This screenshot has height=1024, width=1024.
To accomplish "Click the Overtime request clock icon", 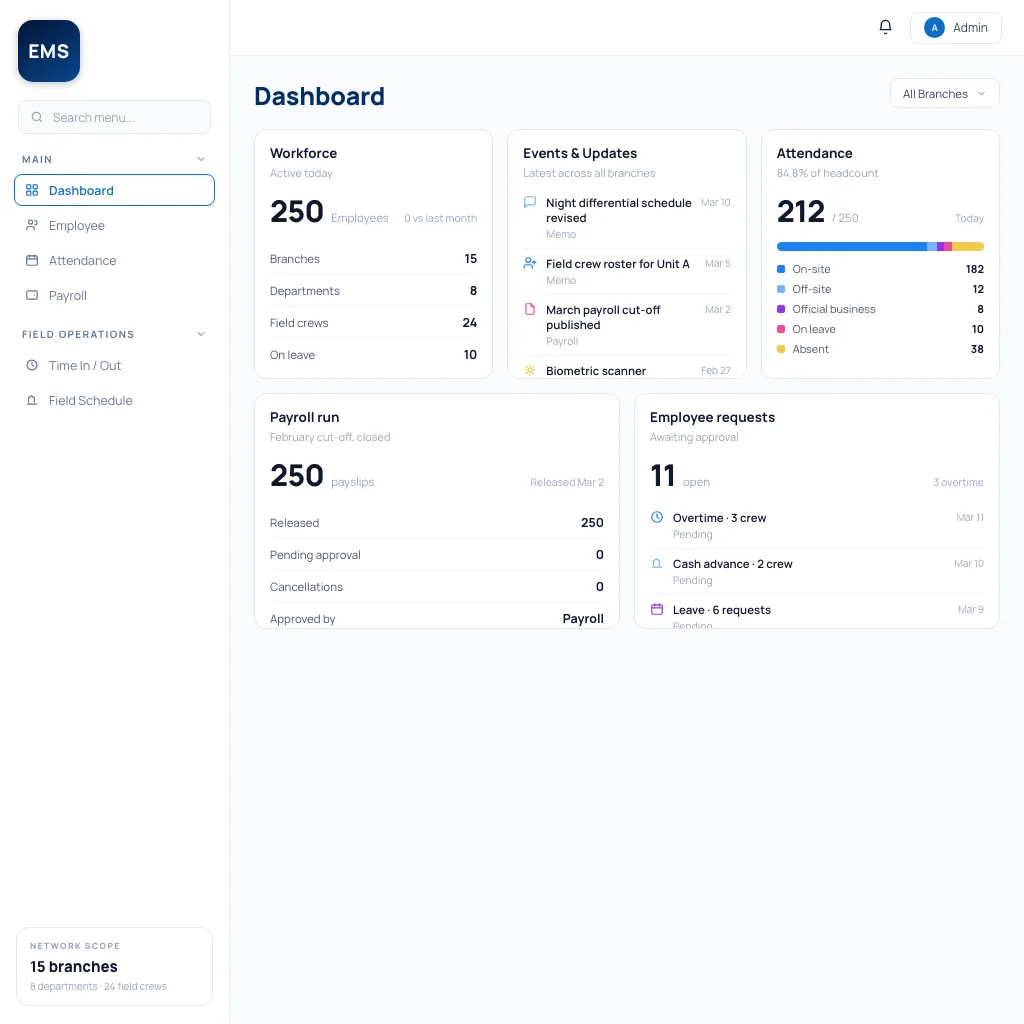I will (x=657, y=517).
